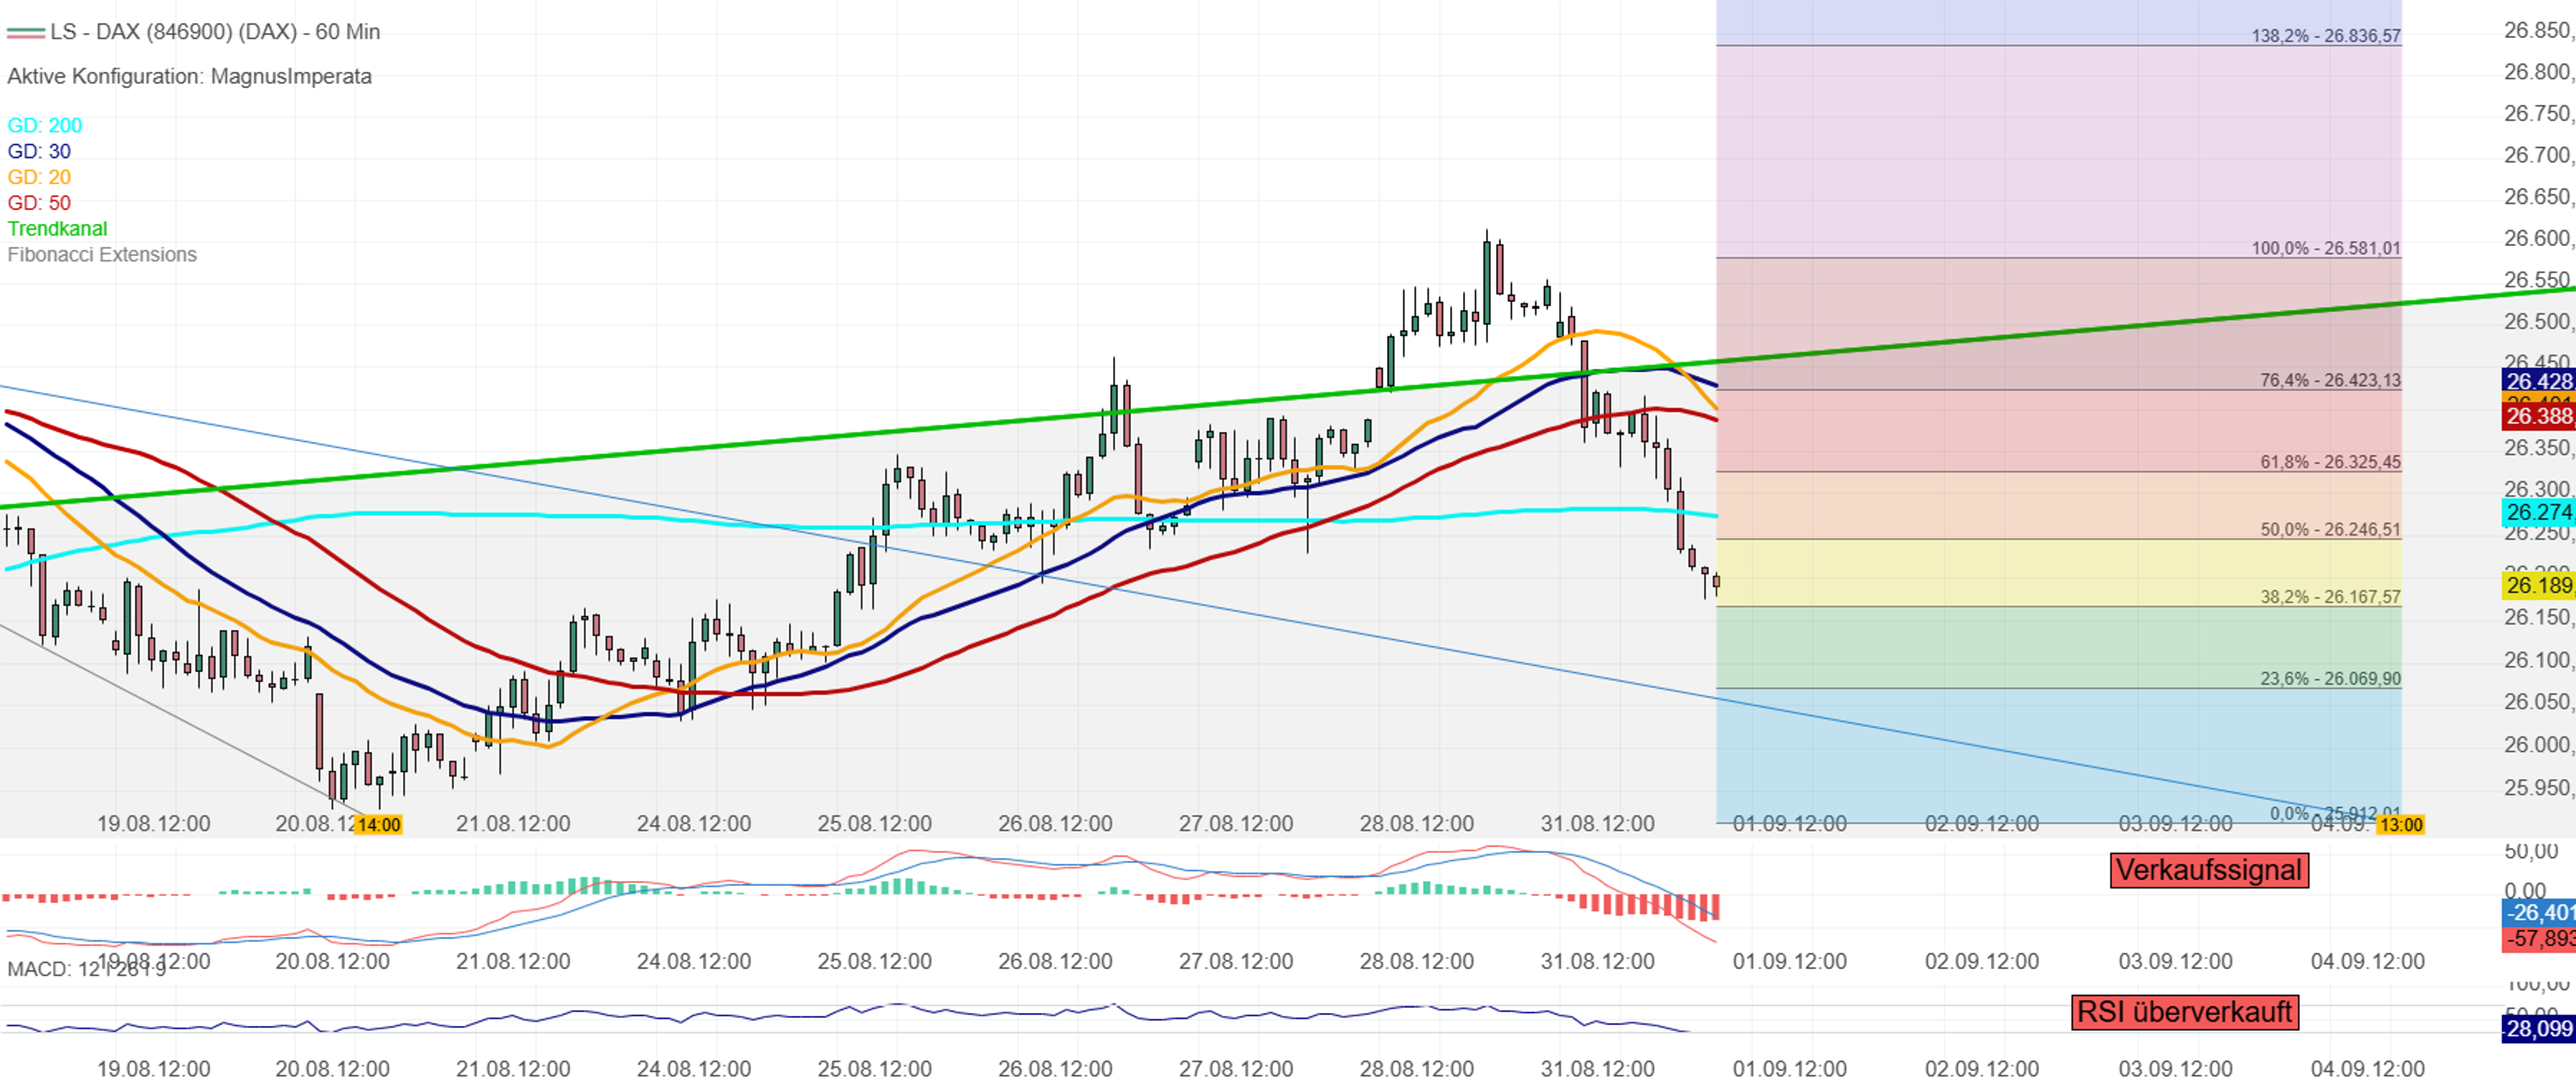The width and height of the screenshot is (2576, 1089).
Task: Select the 38,2% - 26.167,57 Fibonacci level
Action: pyautogui.click(x=2330, y=597)
